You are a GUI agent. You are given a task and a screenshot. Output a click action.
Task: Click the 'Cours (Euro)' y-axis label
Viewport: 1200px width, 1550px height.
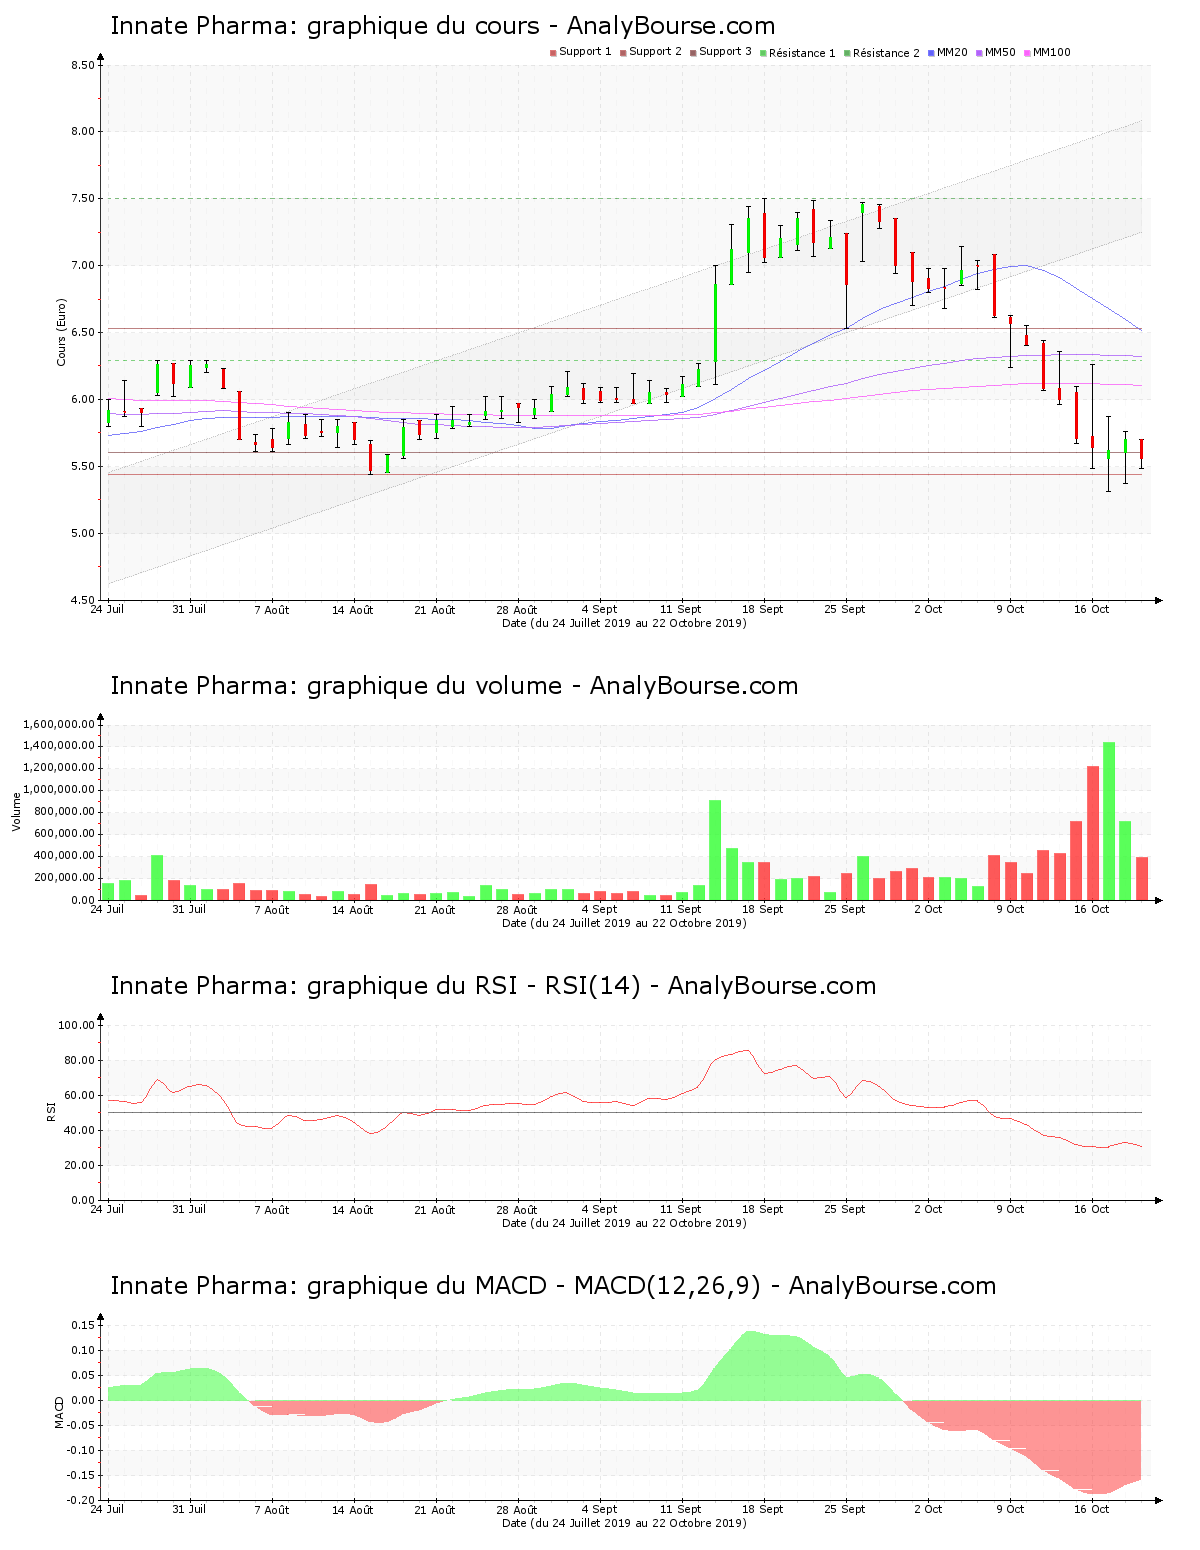(62, 332)
